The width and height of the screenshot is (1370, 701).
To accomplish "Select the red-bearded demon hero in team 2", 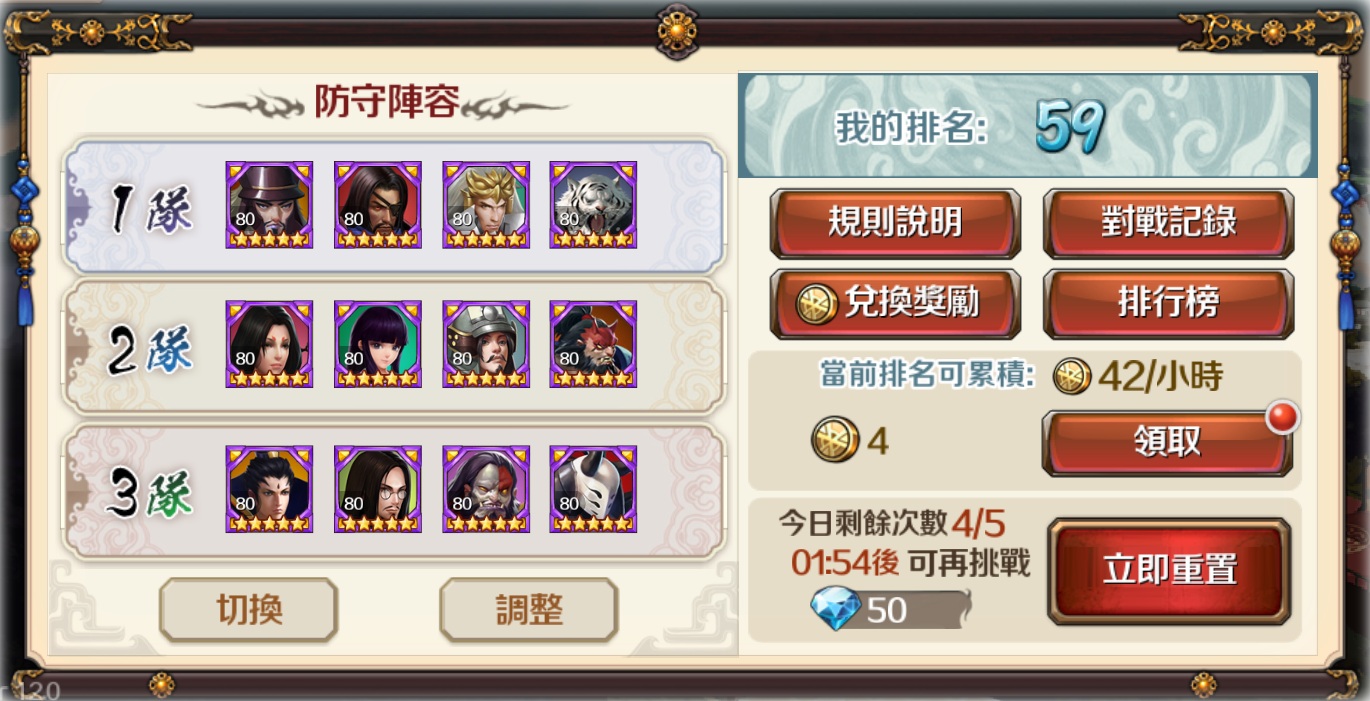I will (593, 344).
